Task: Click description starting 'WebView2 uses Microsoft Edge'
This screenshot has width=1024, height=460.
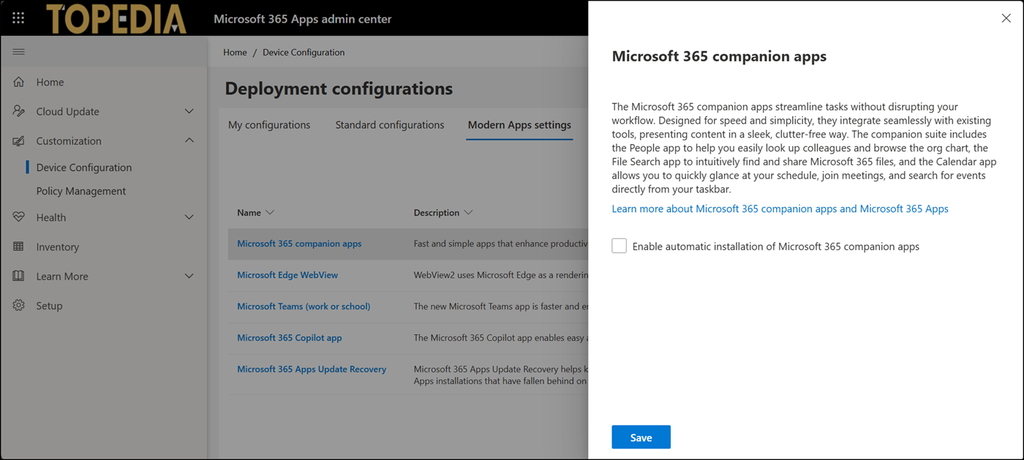Action: pos(500,275)
